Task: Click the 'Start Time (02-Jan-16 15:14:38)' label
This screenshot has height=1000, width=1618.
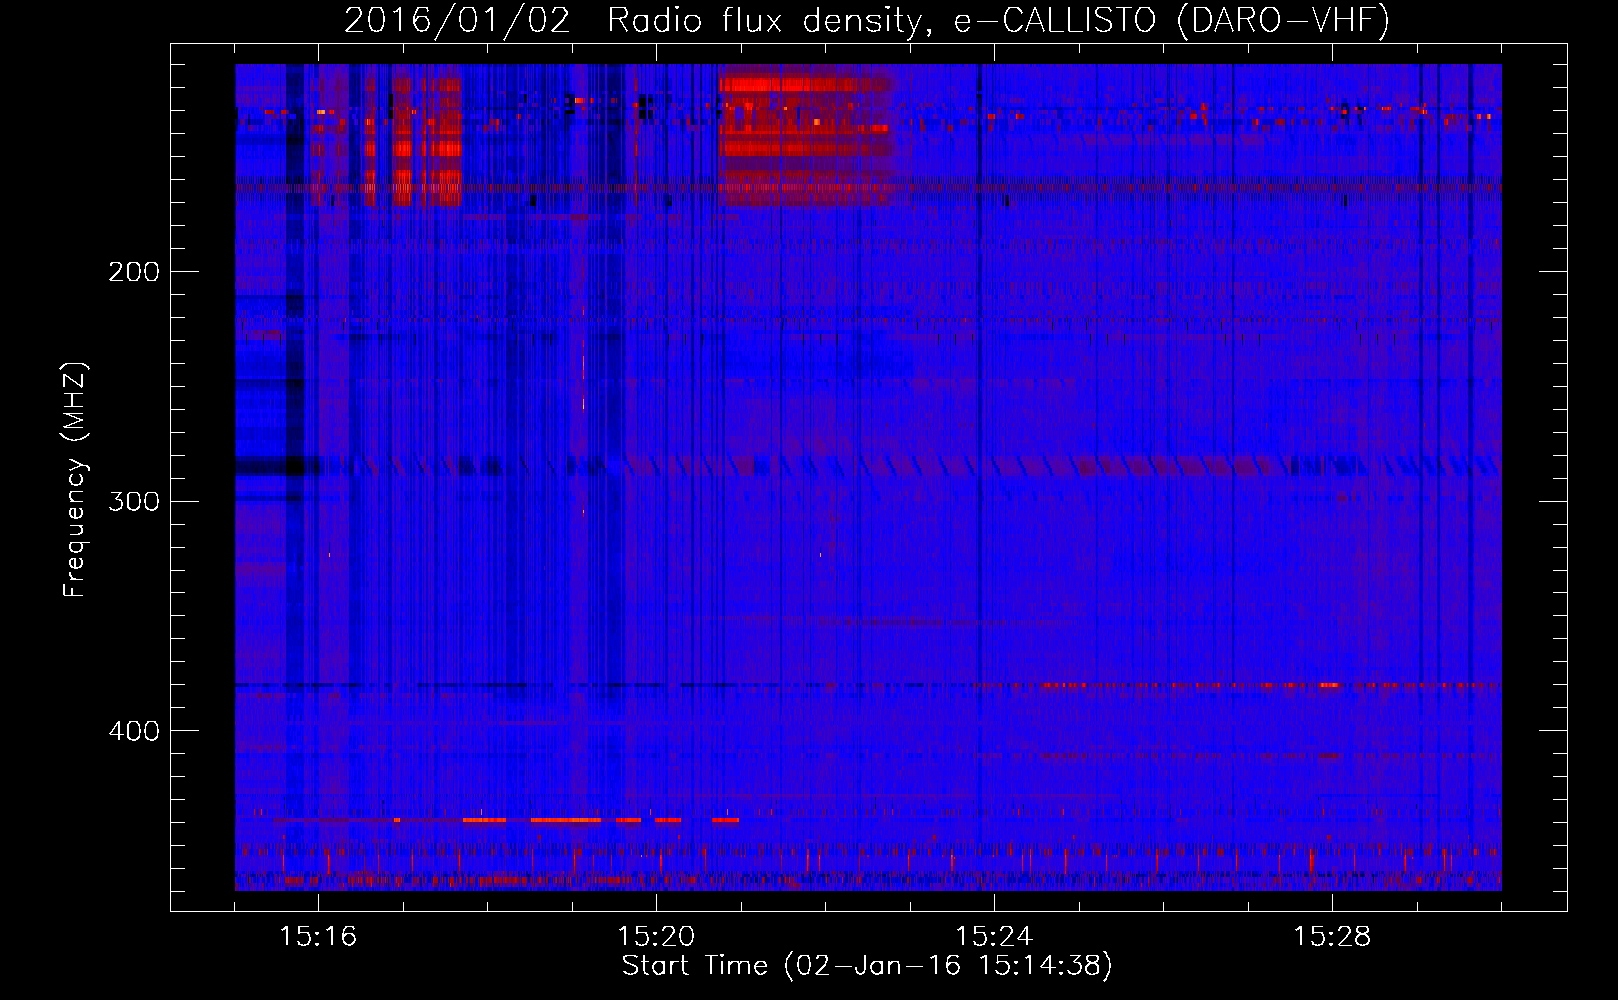Action: click(867, 966)
